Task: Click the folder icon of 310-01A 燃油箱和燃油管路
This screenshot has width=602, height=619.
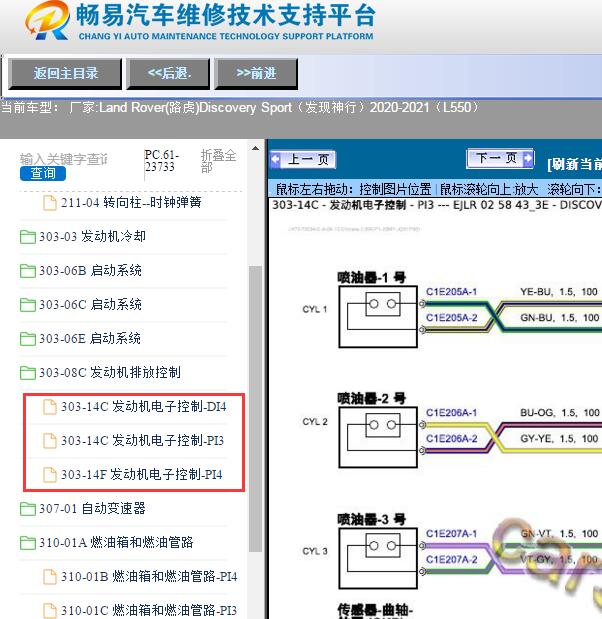Action: pyautogui.click(x=28, y=543)
